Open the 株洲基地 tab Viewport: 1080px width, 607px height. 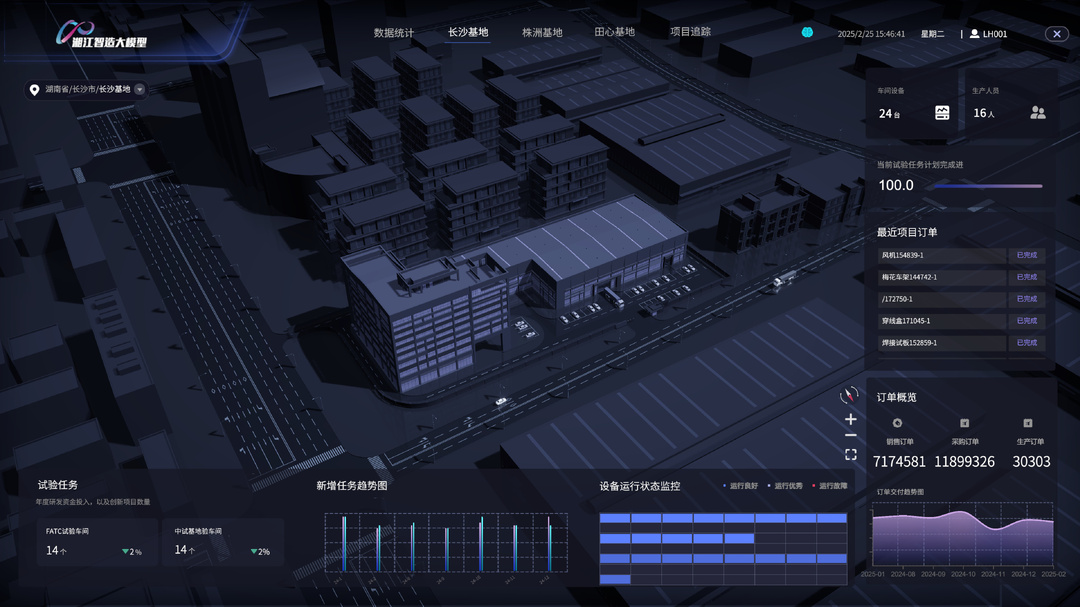542,33
